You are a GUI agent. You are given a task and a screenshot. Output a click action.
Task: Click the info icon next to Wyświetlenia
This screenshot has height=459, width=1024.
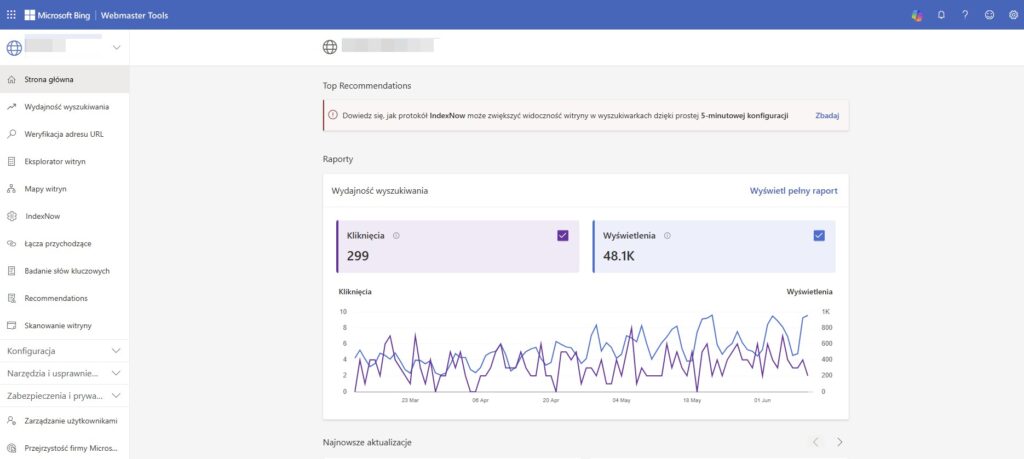[667, 236]
